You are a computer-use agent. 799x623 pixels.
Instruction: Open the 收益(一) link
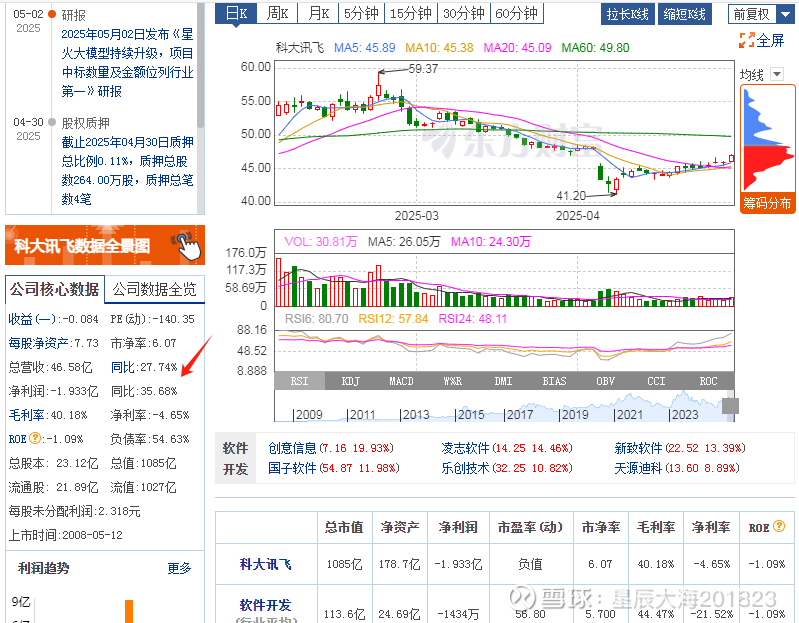click(x=32, y=319)
